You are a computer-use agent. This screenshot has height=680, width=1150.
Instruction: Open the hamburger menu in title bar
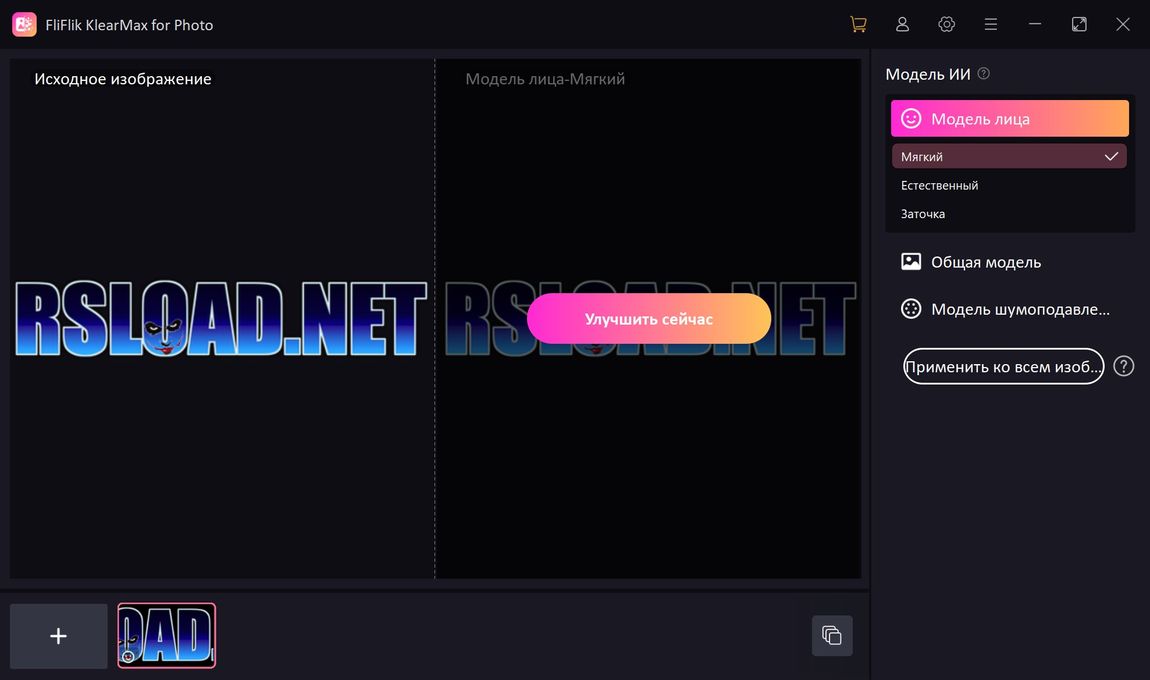click(990, 24)
